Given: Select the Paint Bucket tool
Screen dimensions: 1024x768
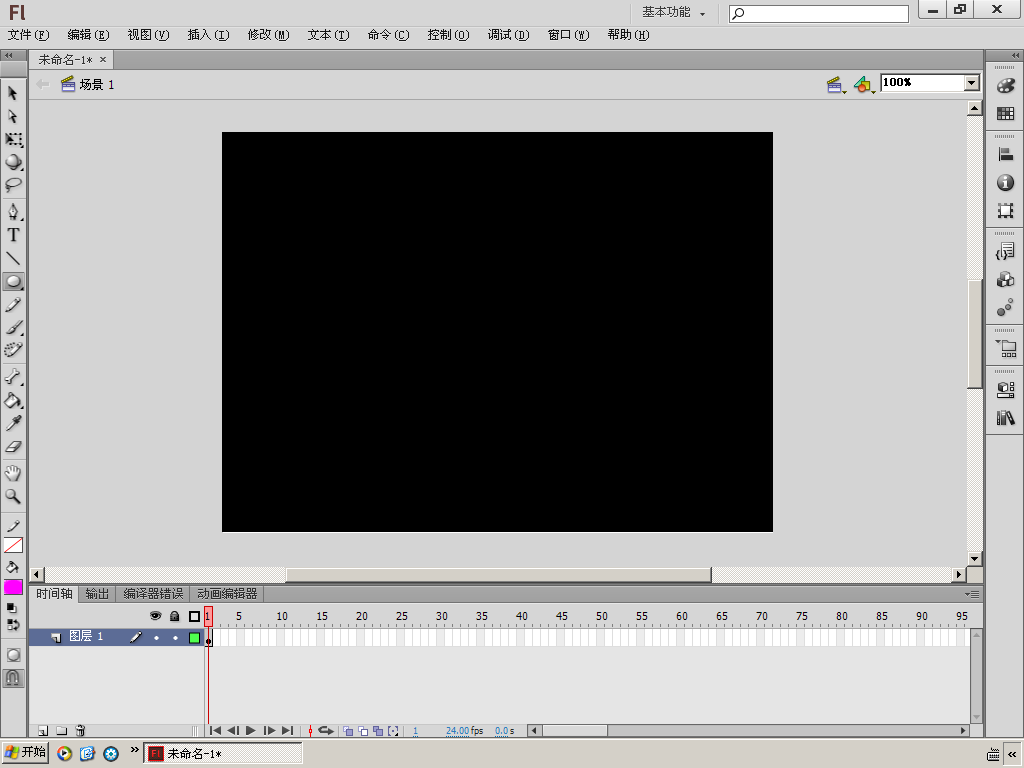Looking at the screenshot, I should 13,400.
